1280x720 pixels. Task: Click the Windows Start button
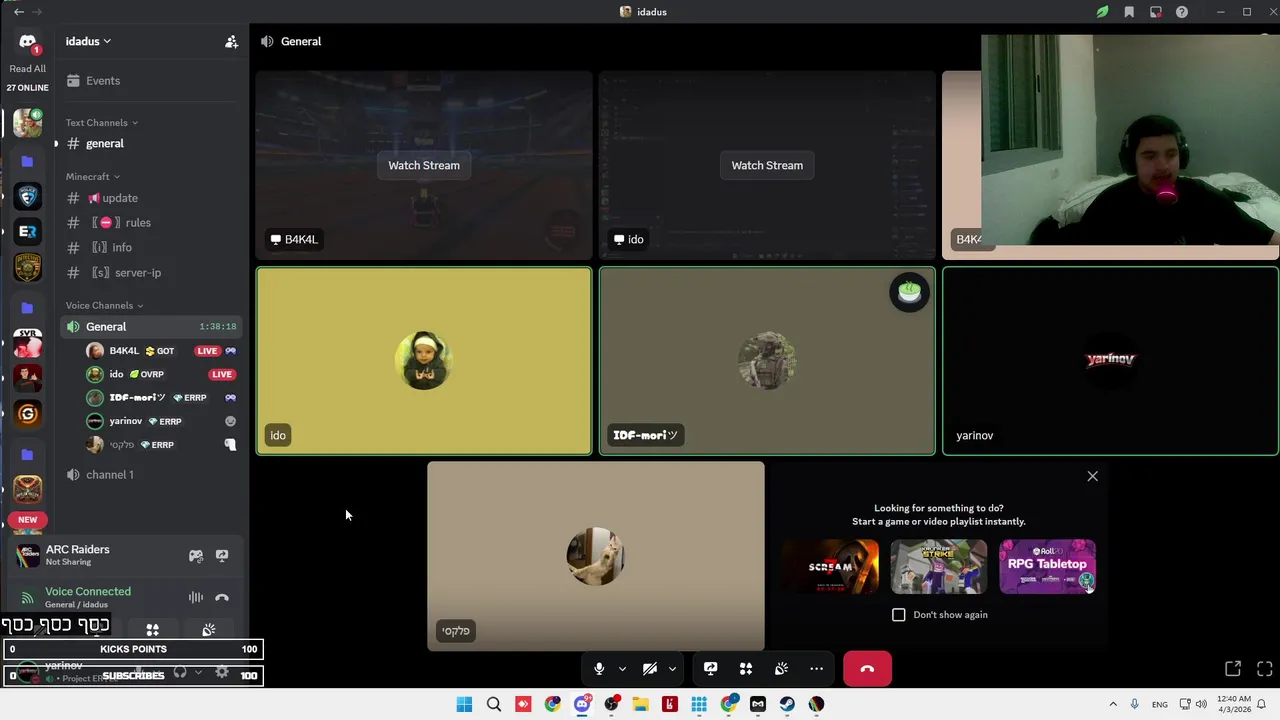464,704
